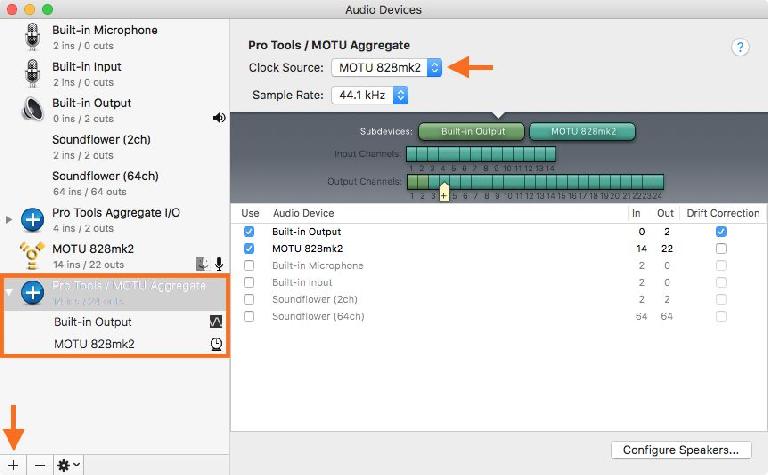768x475 pixels.
Task: Click the '14 ins / 22 outs' text
Action: coord(89,265)
